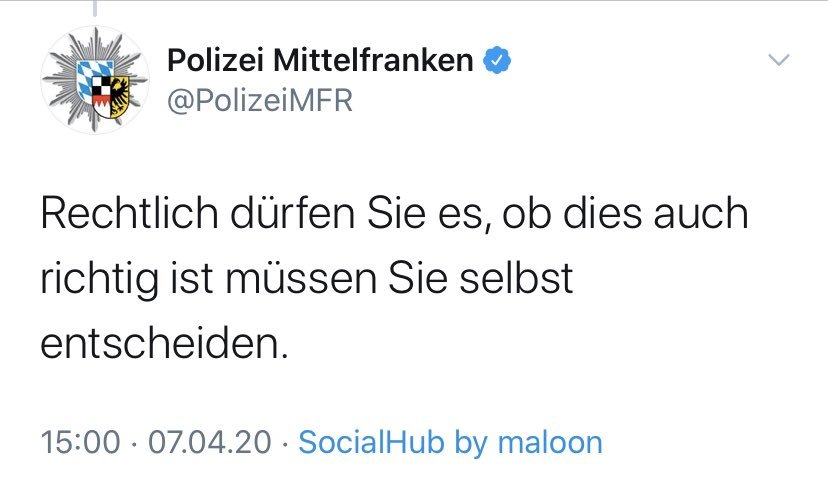
Task: Click the blue verified checkmark badge
Action: (497, 60)
